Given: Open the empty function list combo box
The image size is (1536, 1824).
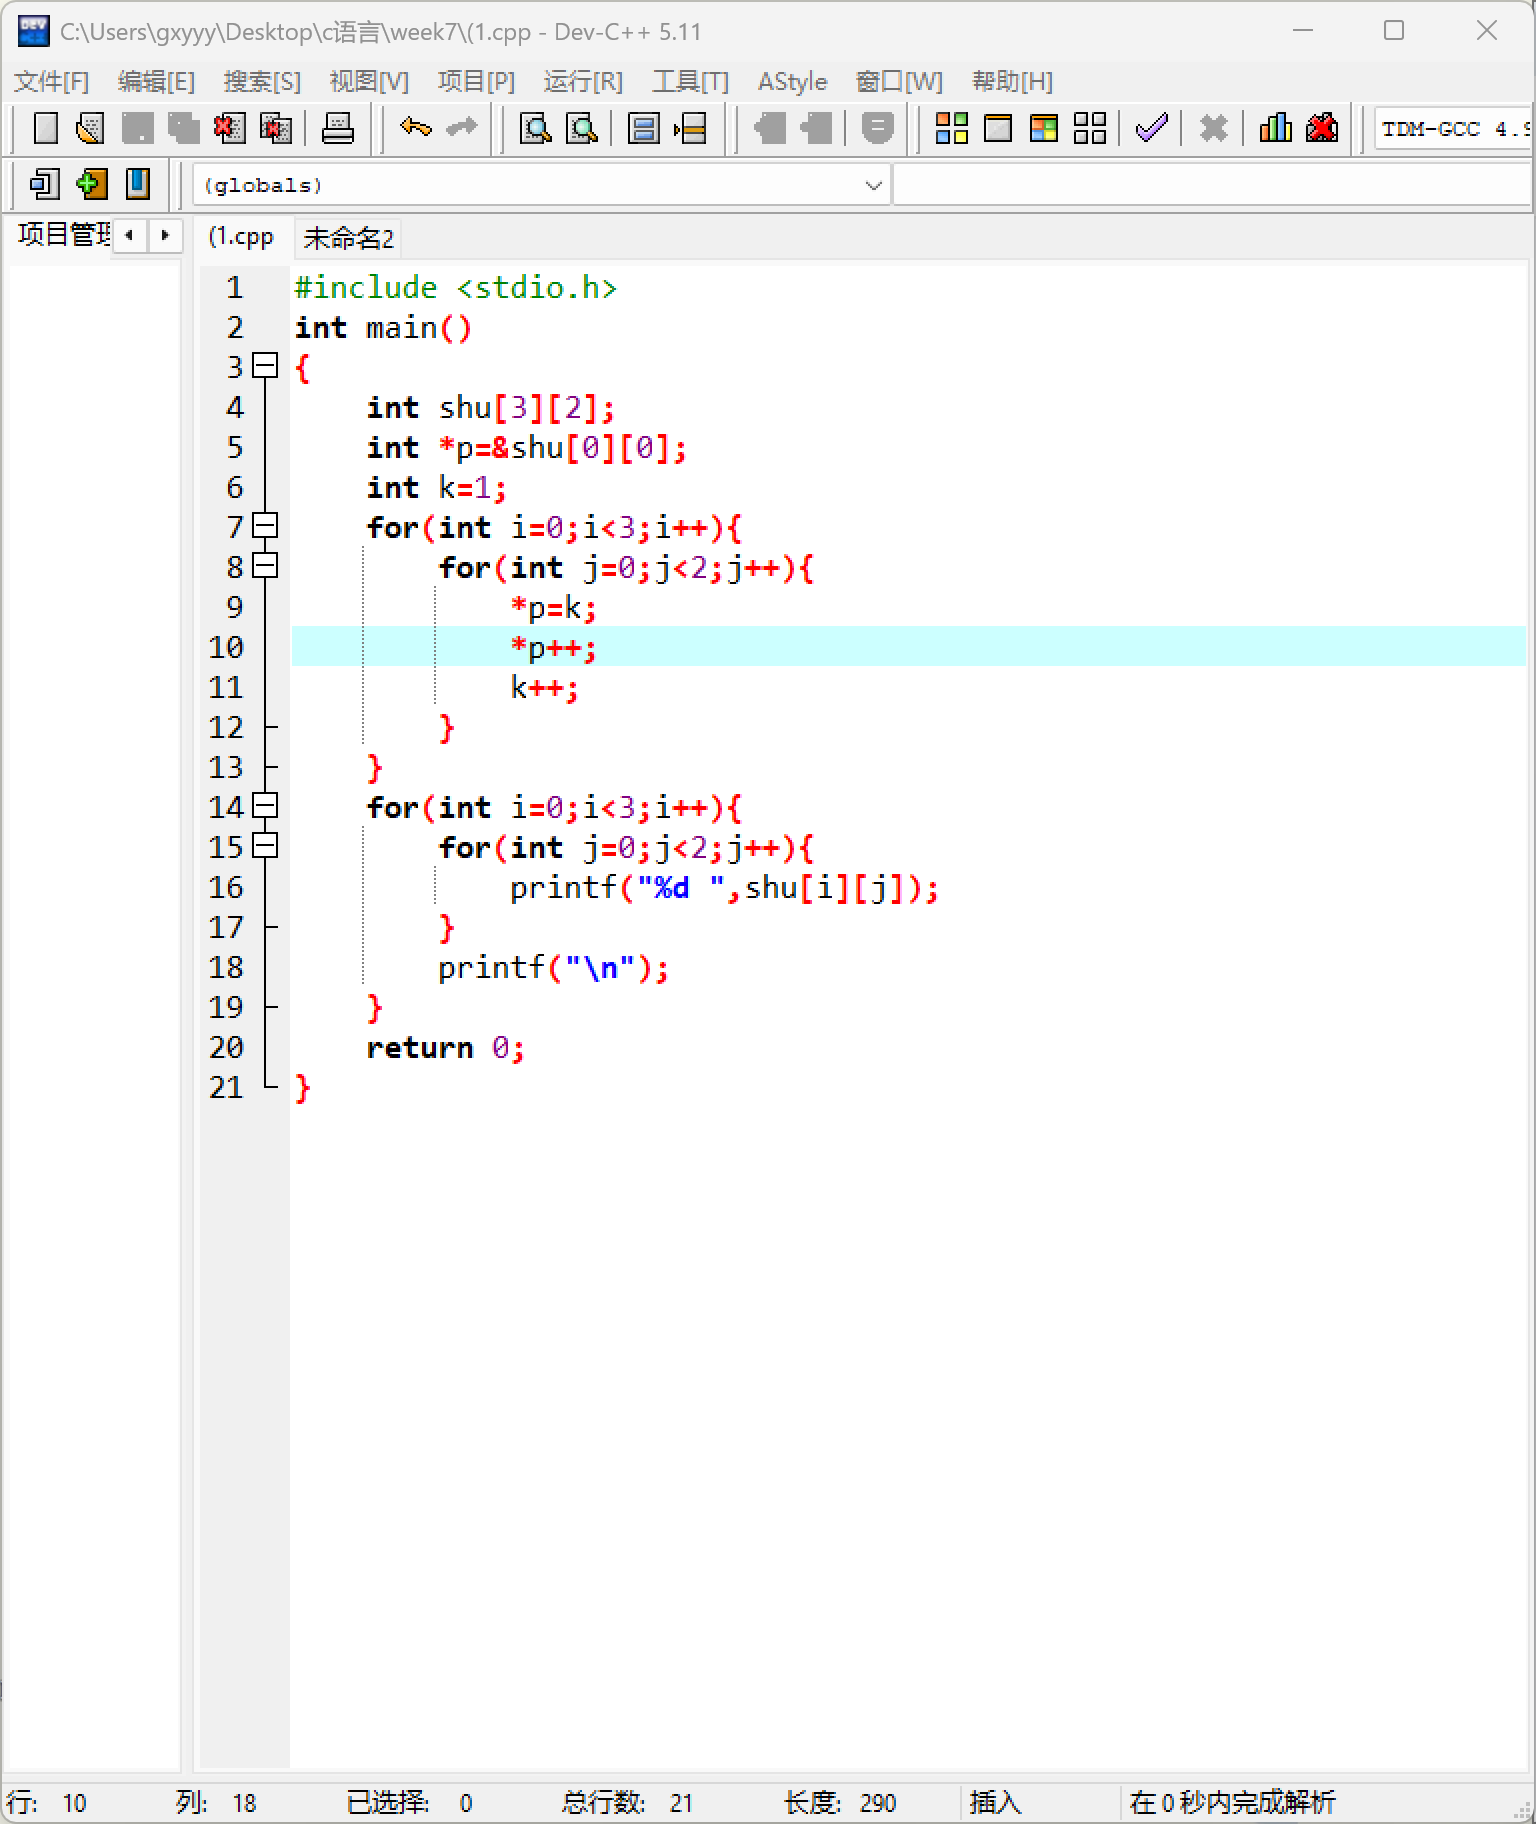Looking at the screenshot, I should 1212,185.
